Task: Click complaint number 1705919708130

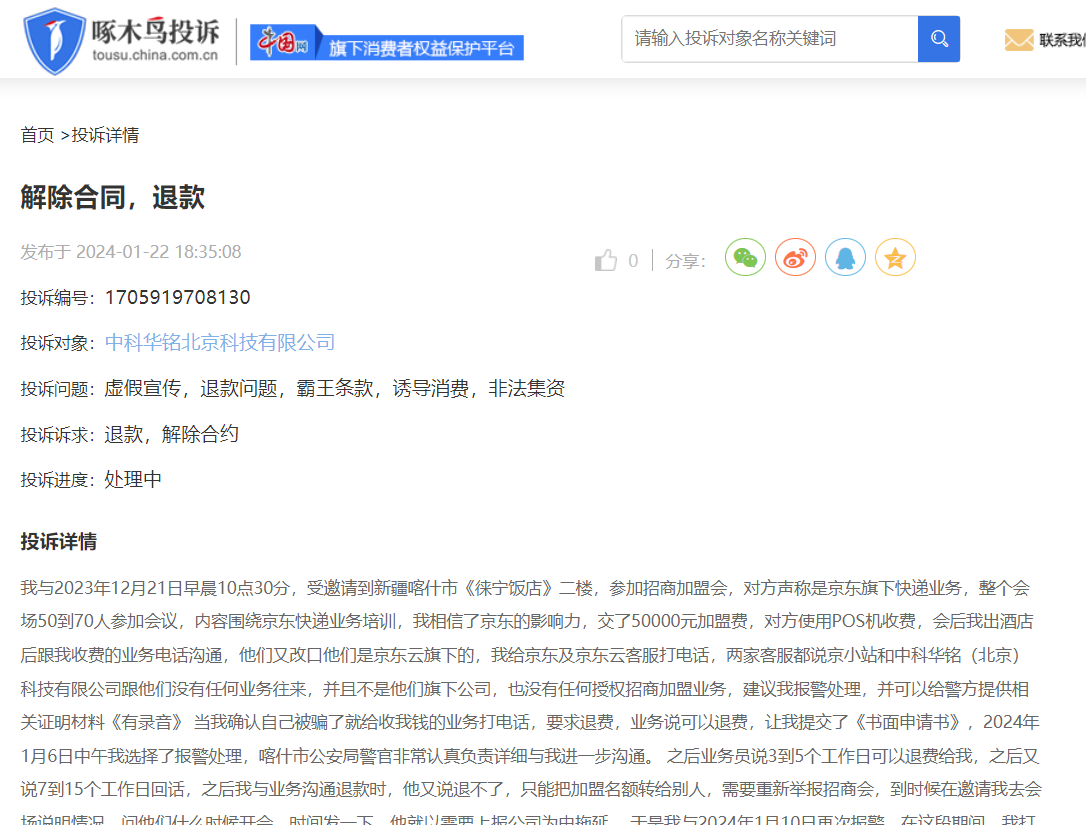Action: coord(177,297)
